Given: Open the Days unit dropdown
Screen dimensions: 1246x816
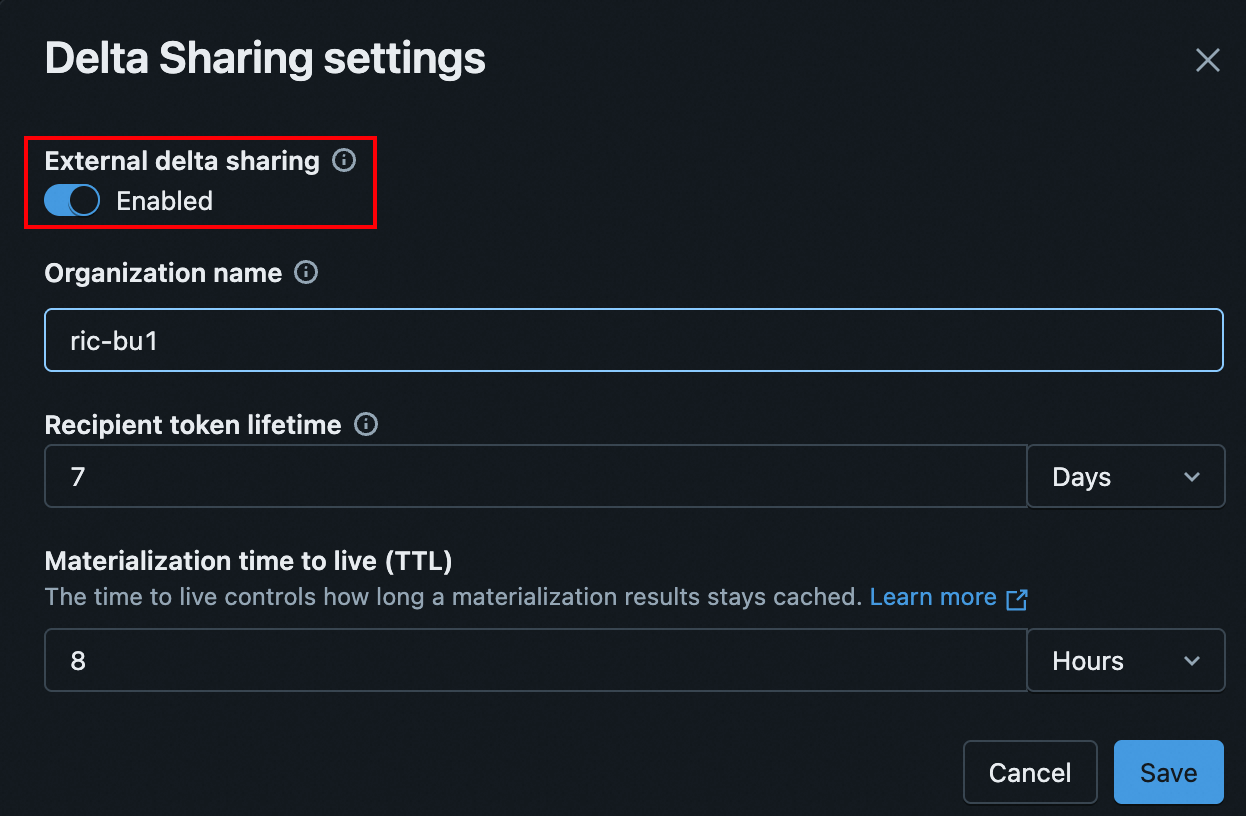Looking at the screenshot, I should click(1125, 477).
